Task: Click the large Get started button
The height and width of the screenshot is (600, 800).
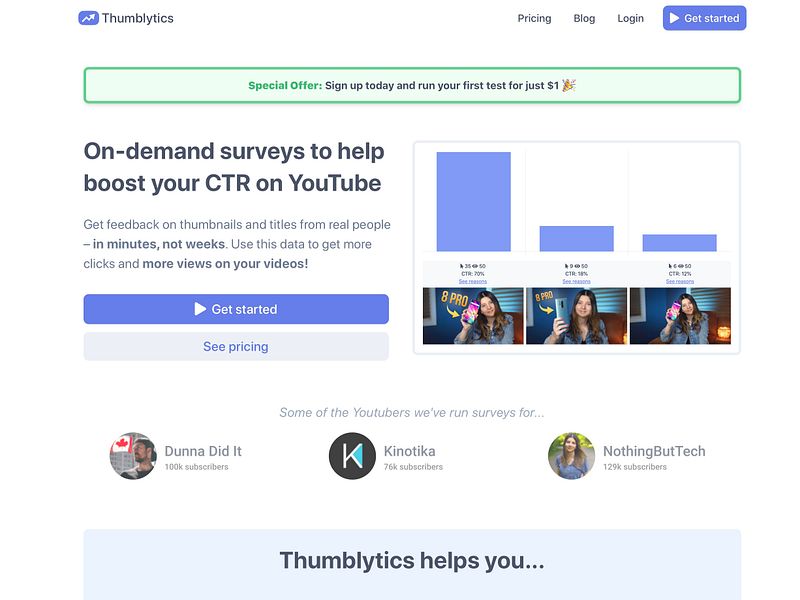Action: click(x=236, y=309)
